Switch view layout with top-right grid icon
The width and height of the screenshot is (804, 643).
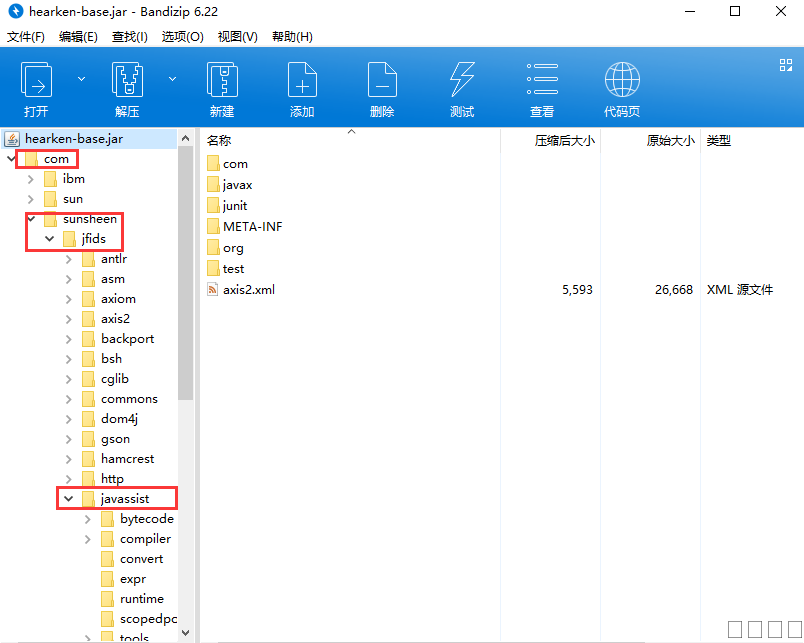(x=785, y=65)
